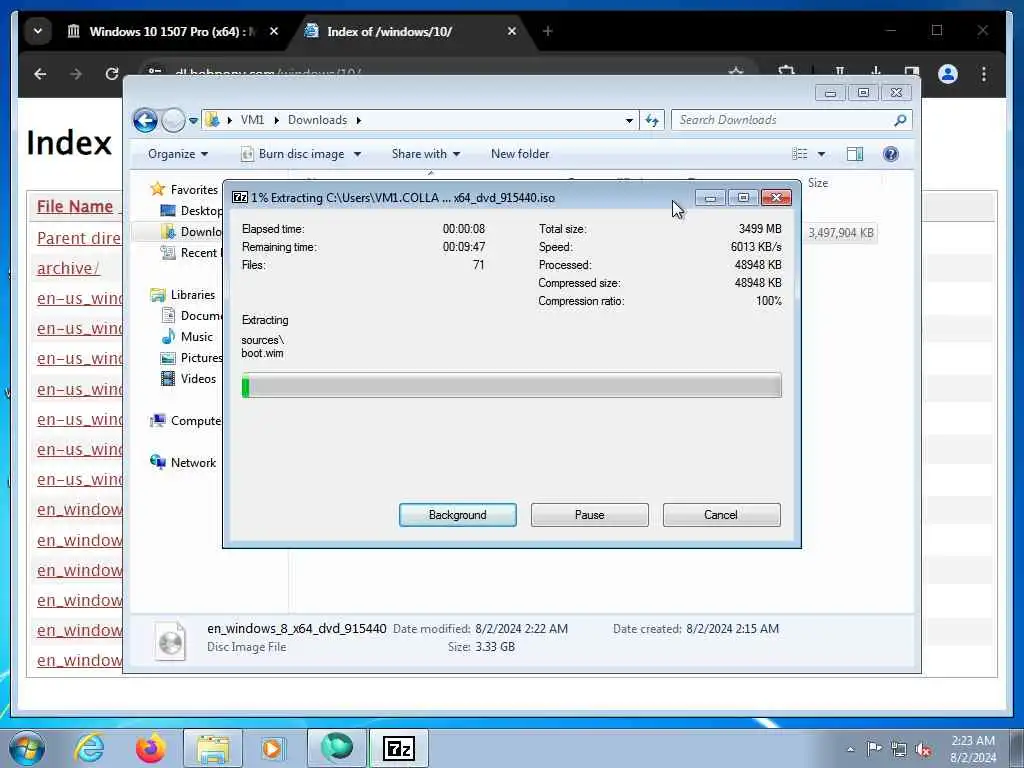The height and width of the screenshot is (768, 1024).
Task: Click the Size column header
Action: 818,183
